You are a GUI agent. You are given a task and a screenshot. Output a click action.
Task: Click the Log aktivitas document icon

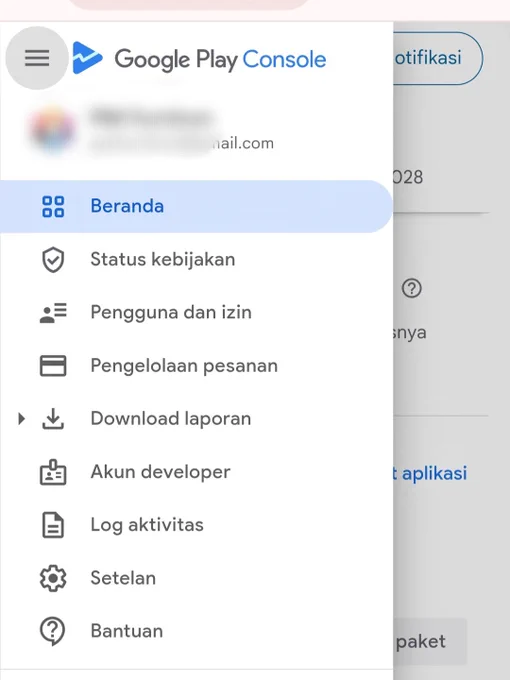coord(53,525)
